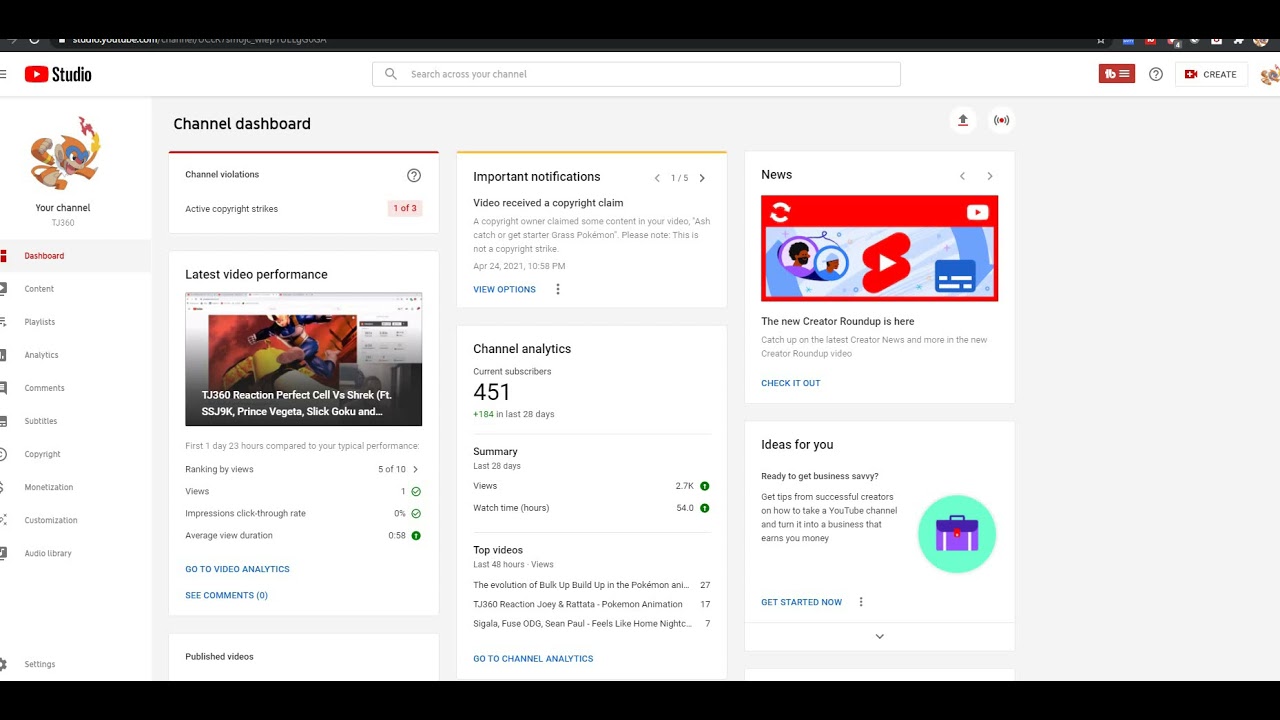Open top video 'The evolution of Bulk Up'

pos(581,585)
